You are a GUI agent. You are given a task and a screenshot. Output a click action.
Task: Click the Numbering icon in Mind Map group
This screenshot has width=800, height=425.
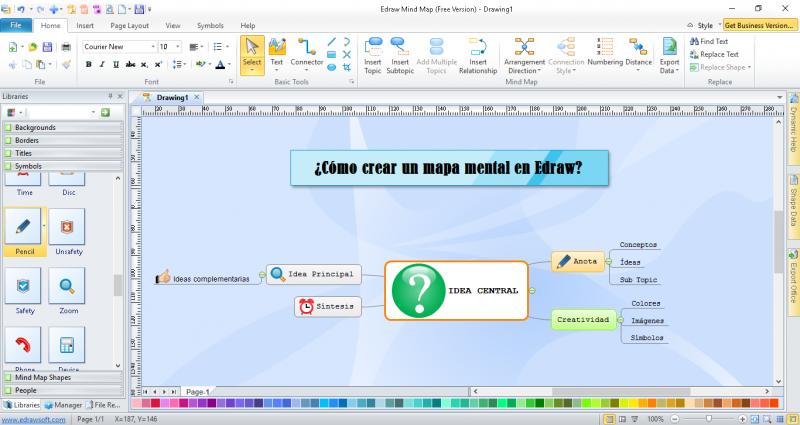(x=605, y=52)
